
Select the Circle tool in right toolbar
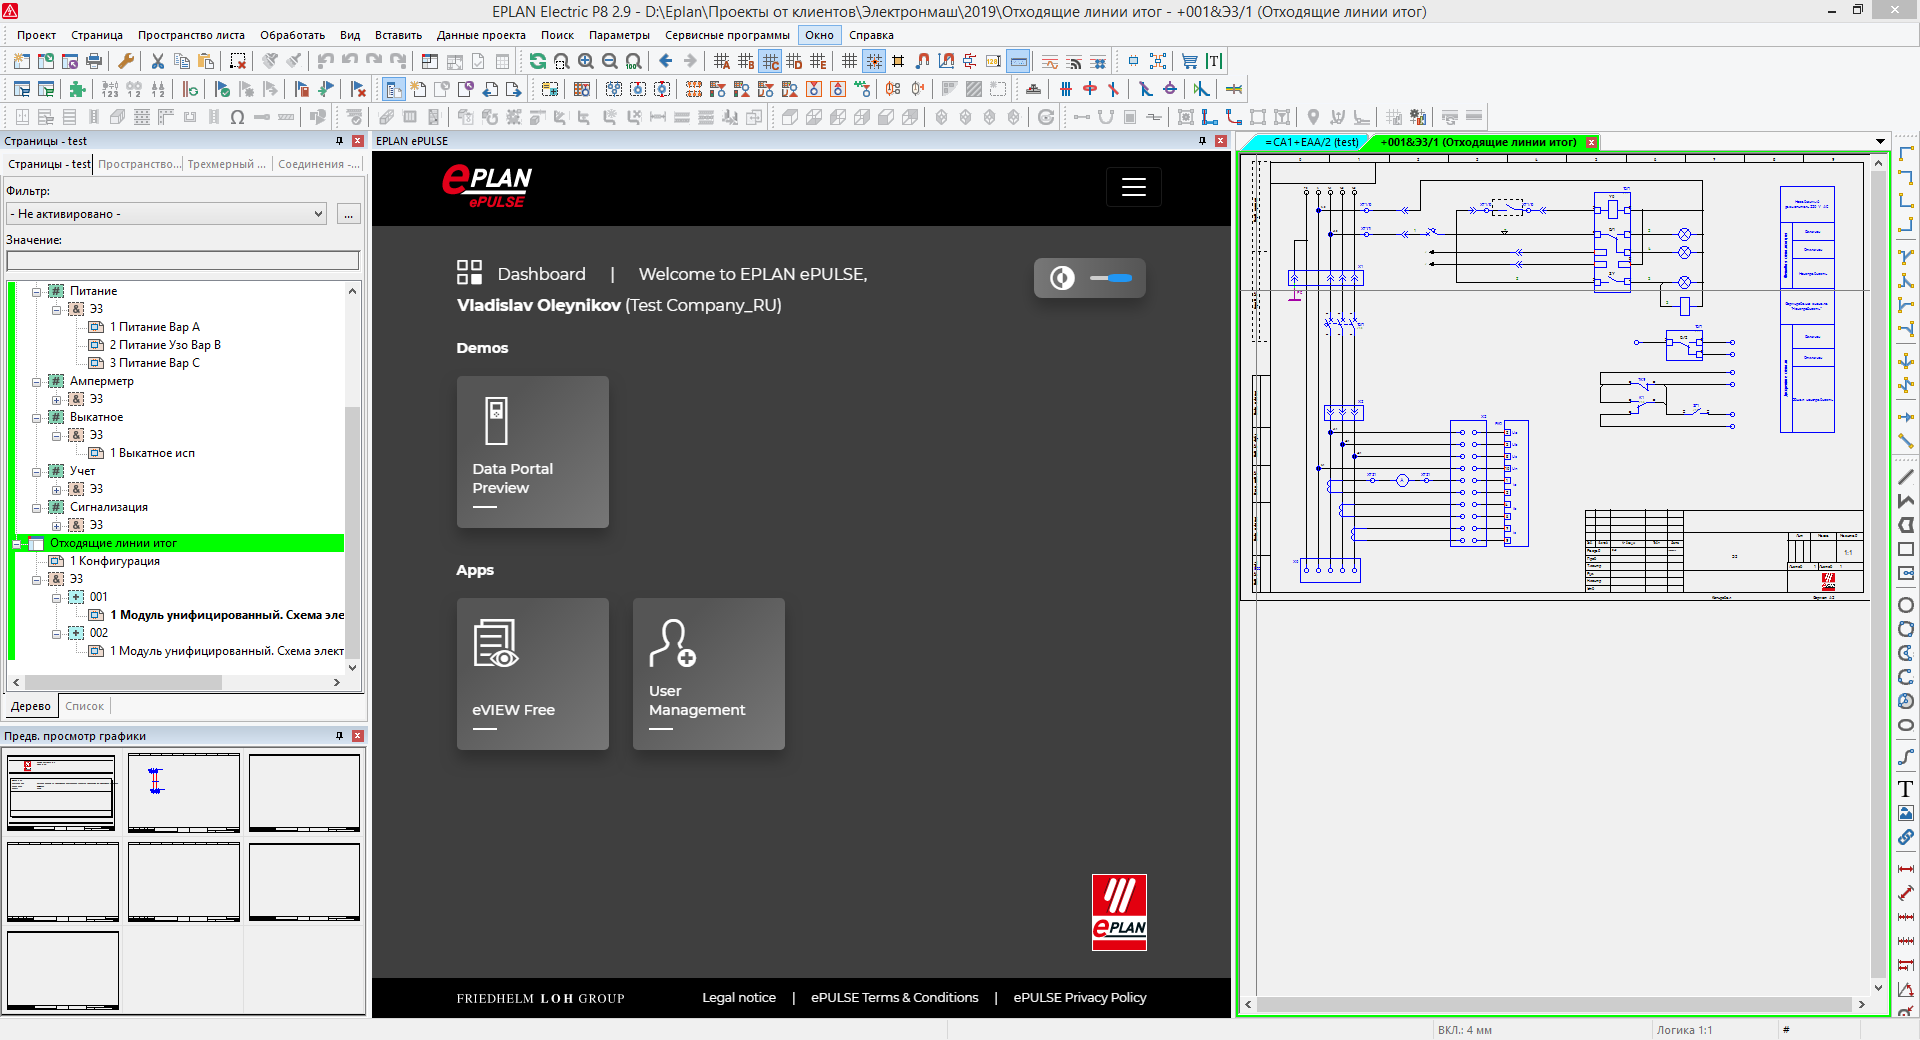click(1906, 605)
